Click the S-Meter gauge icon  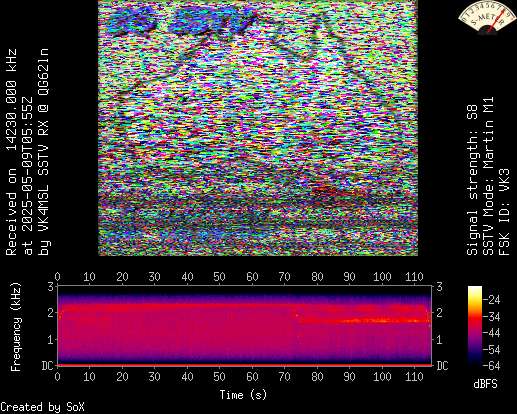[x=487, y=17]
